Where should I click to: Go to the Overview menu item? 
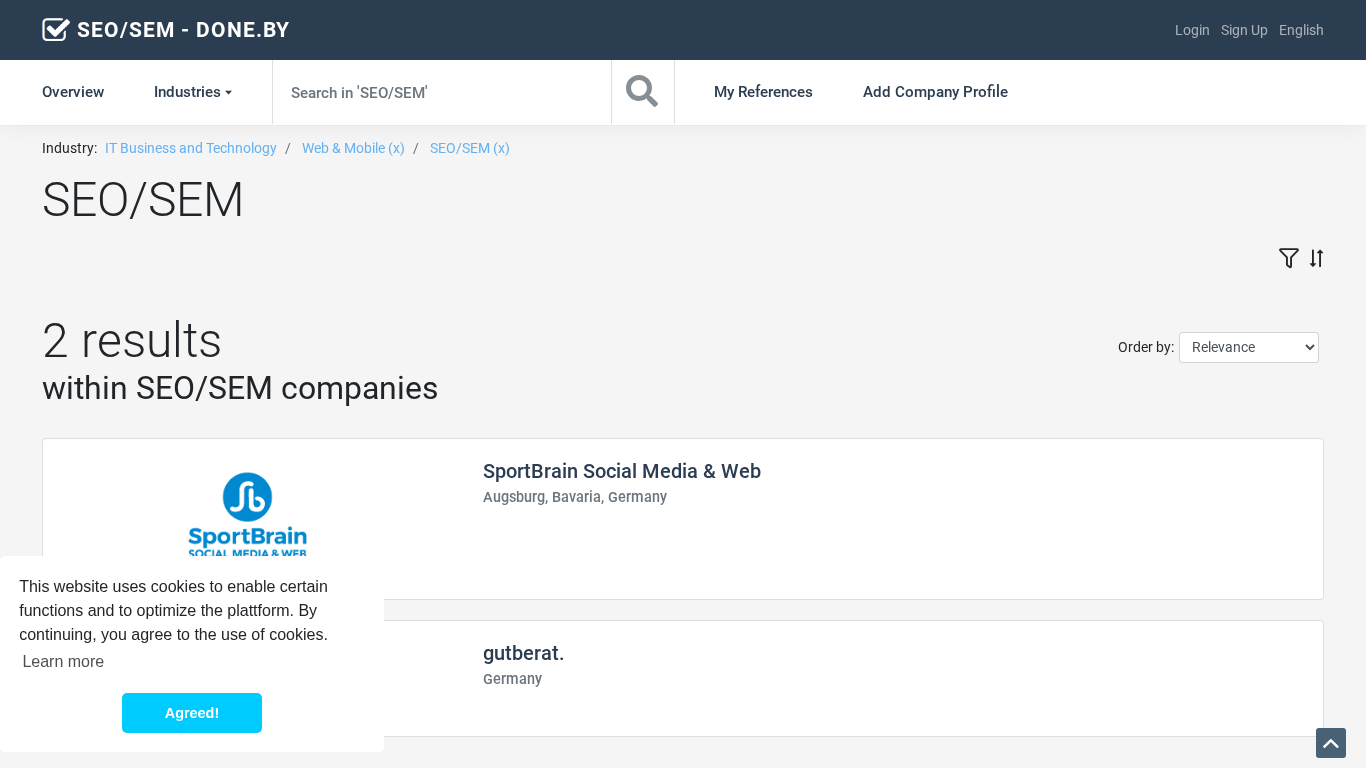[73, 92]
